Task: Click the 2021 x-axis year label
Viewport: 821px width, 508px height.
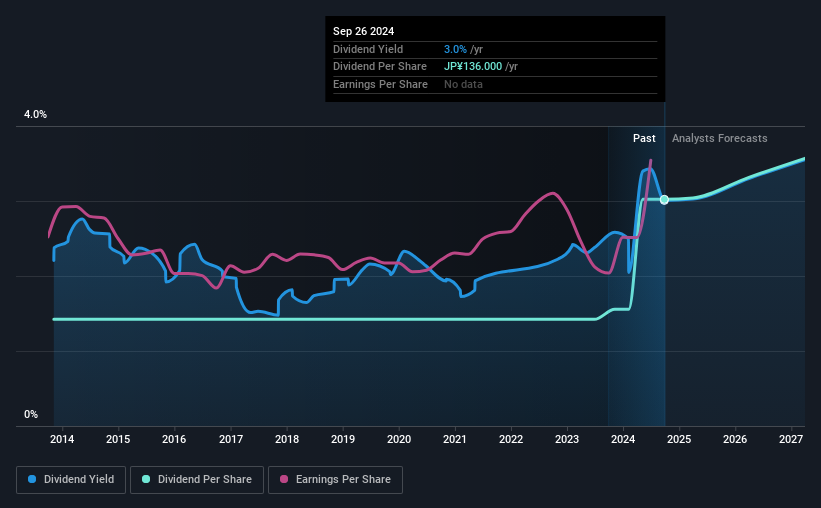Action: coord(454,439)
